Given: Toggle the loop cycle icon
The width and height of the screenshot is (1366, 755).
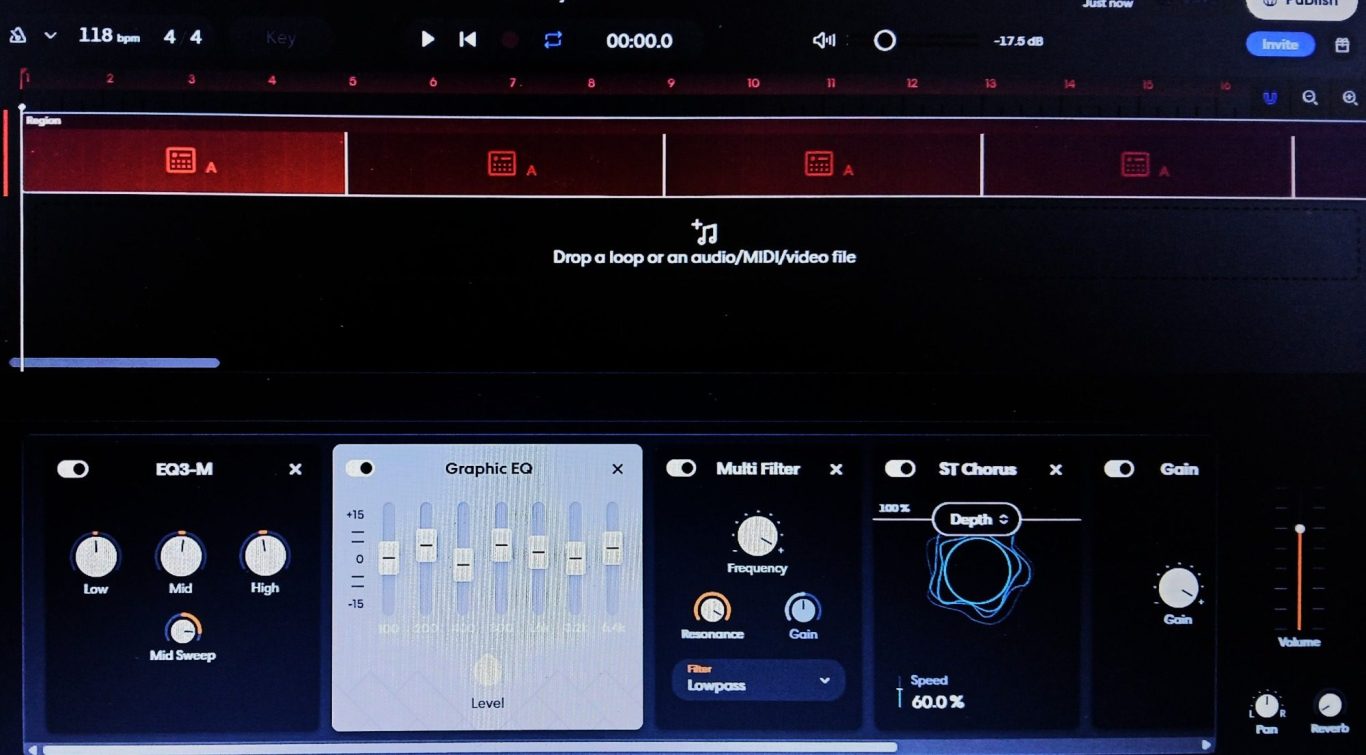Looking at the screenshot, I should point(553,39).
